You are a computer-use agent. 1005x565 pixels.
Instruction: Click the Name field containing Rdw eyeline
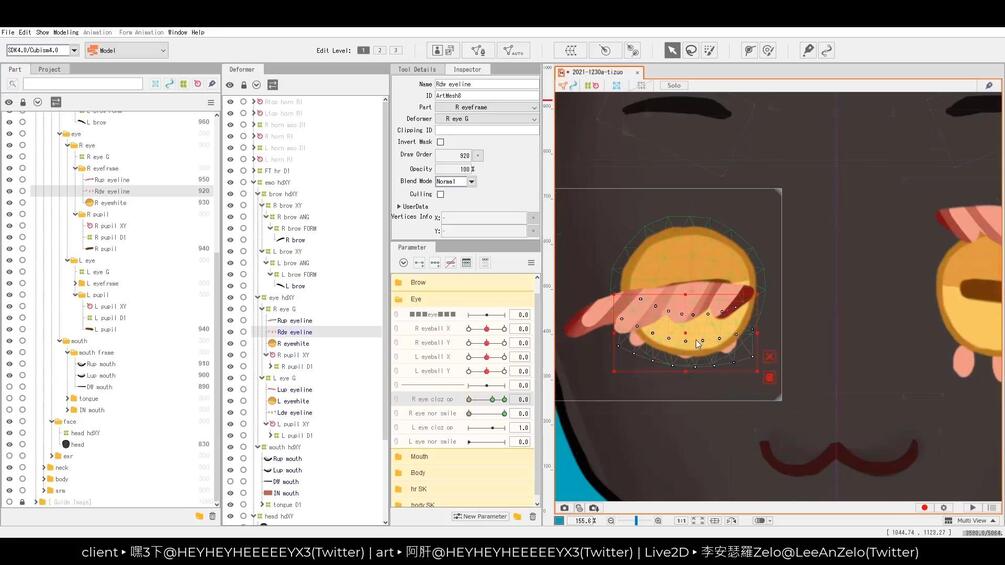[486, 84]
